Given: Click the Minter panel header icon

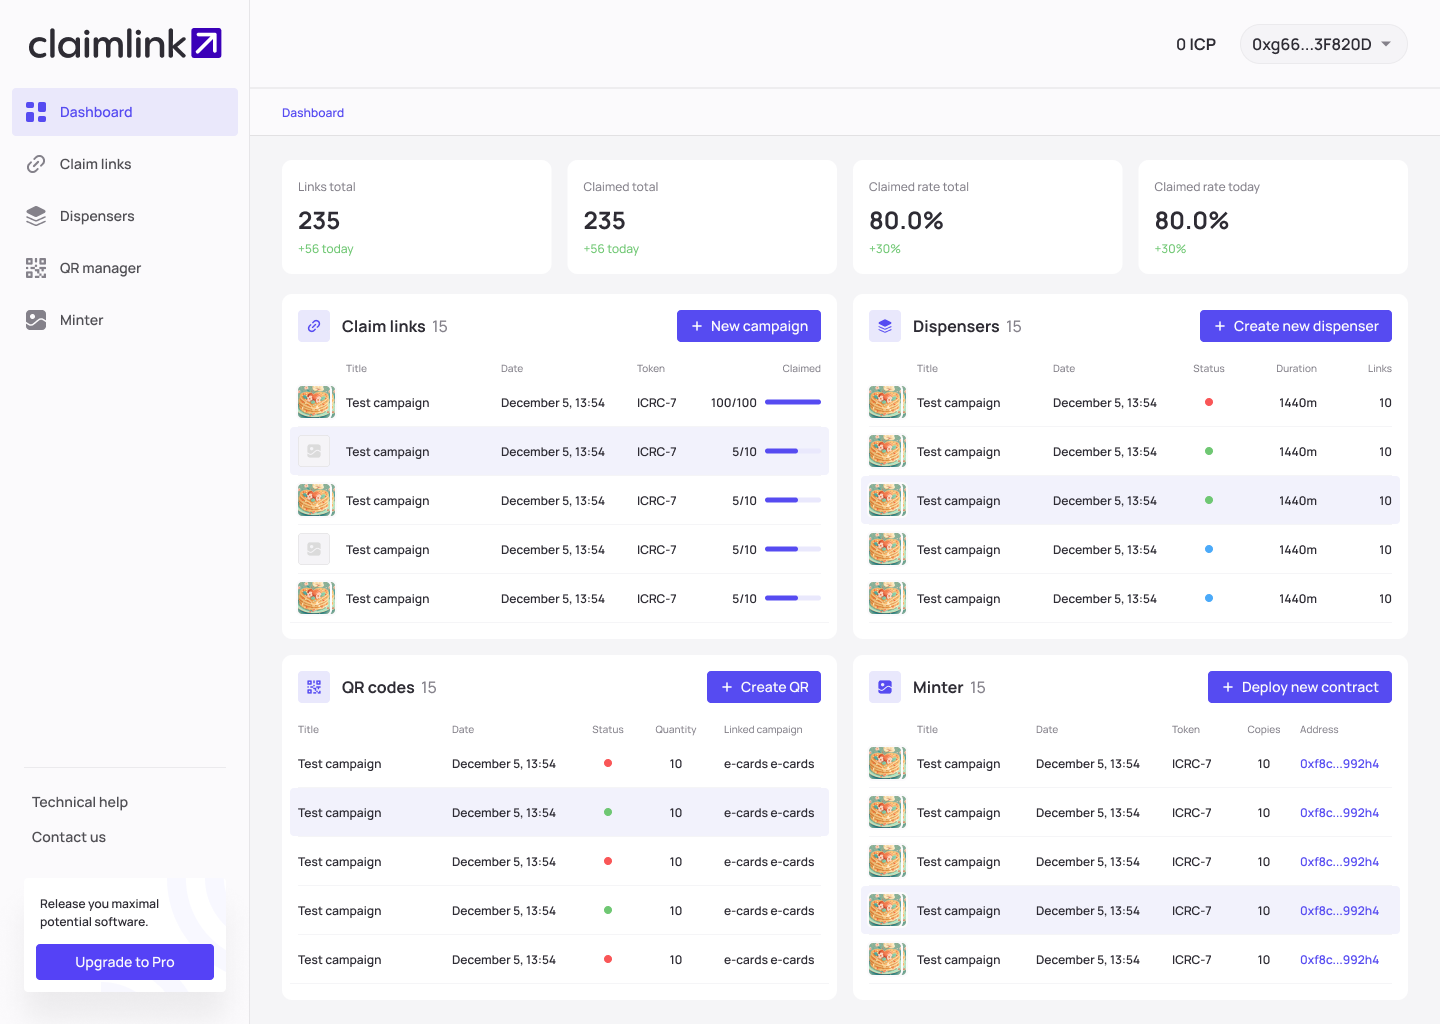Looking at the screenshot, I should point(885,687).
